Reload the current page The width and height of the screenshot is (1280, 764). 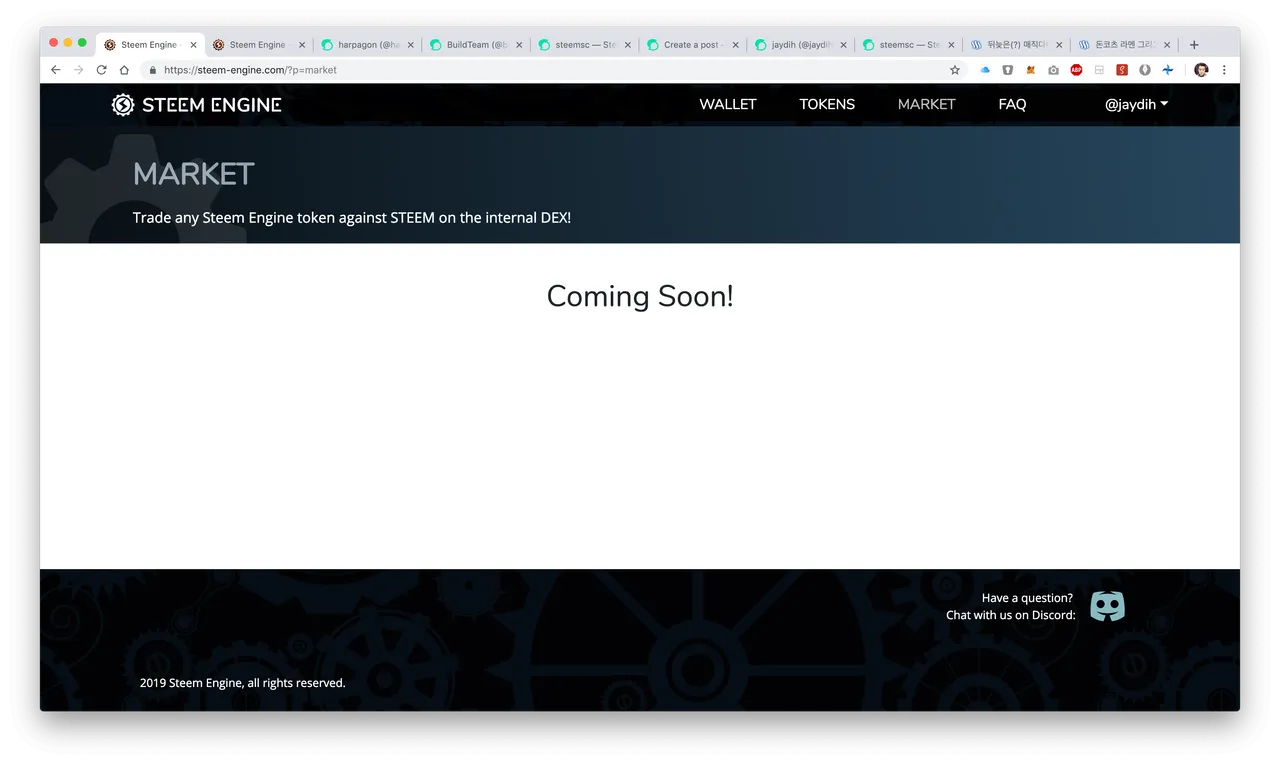101,70
